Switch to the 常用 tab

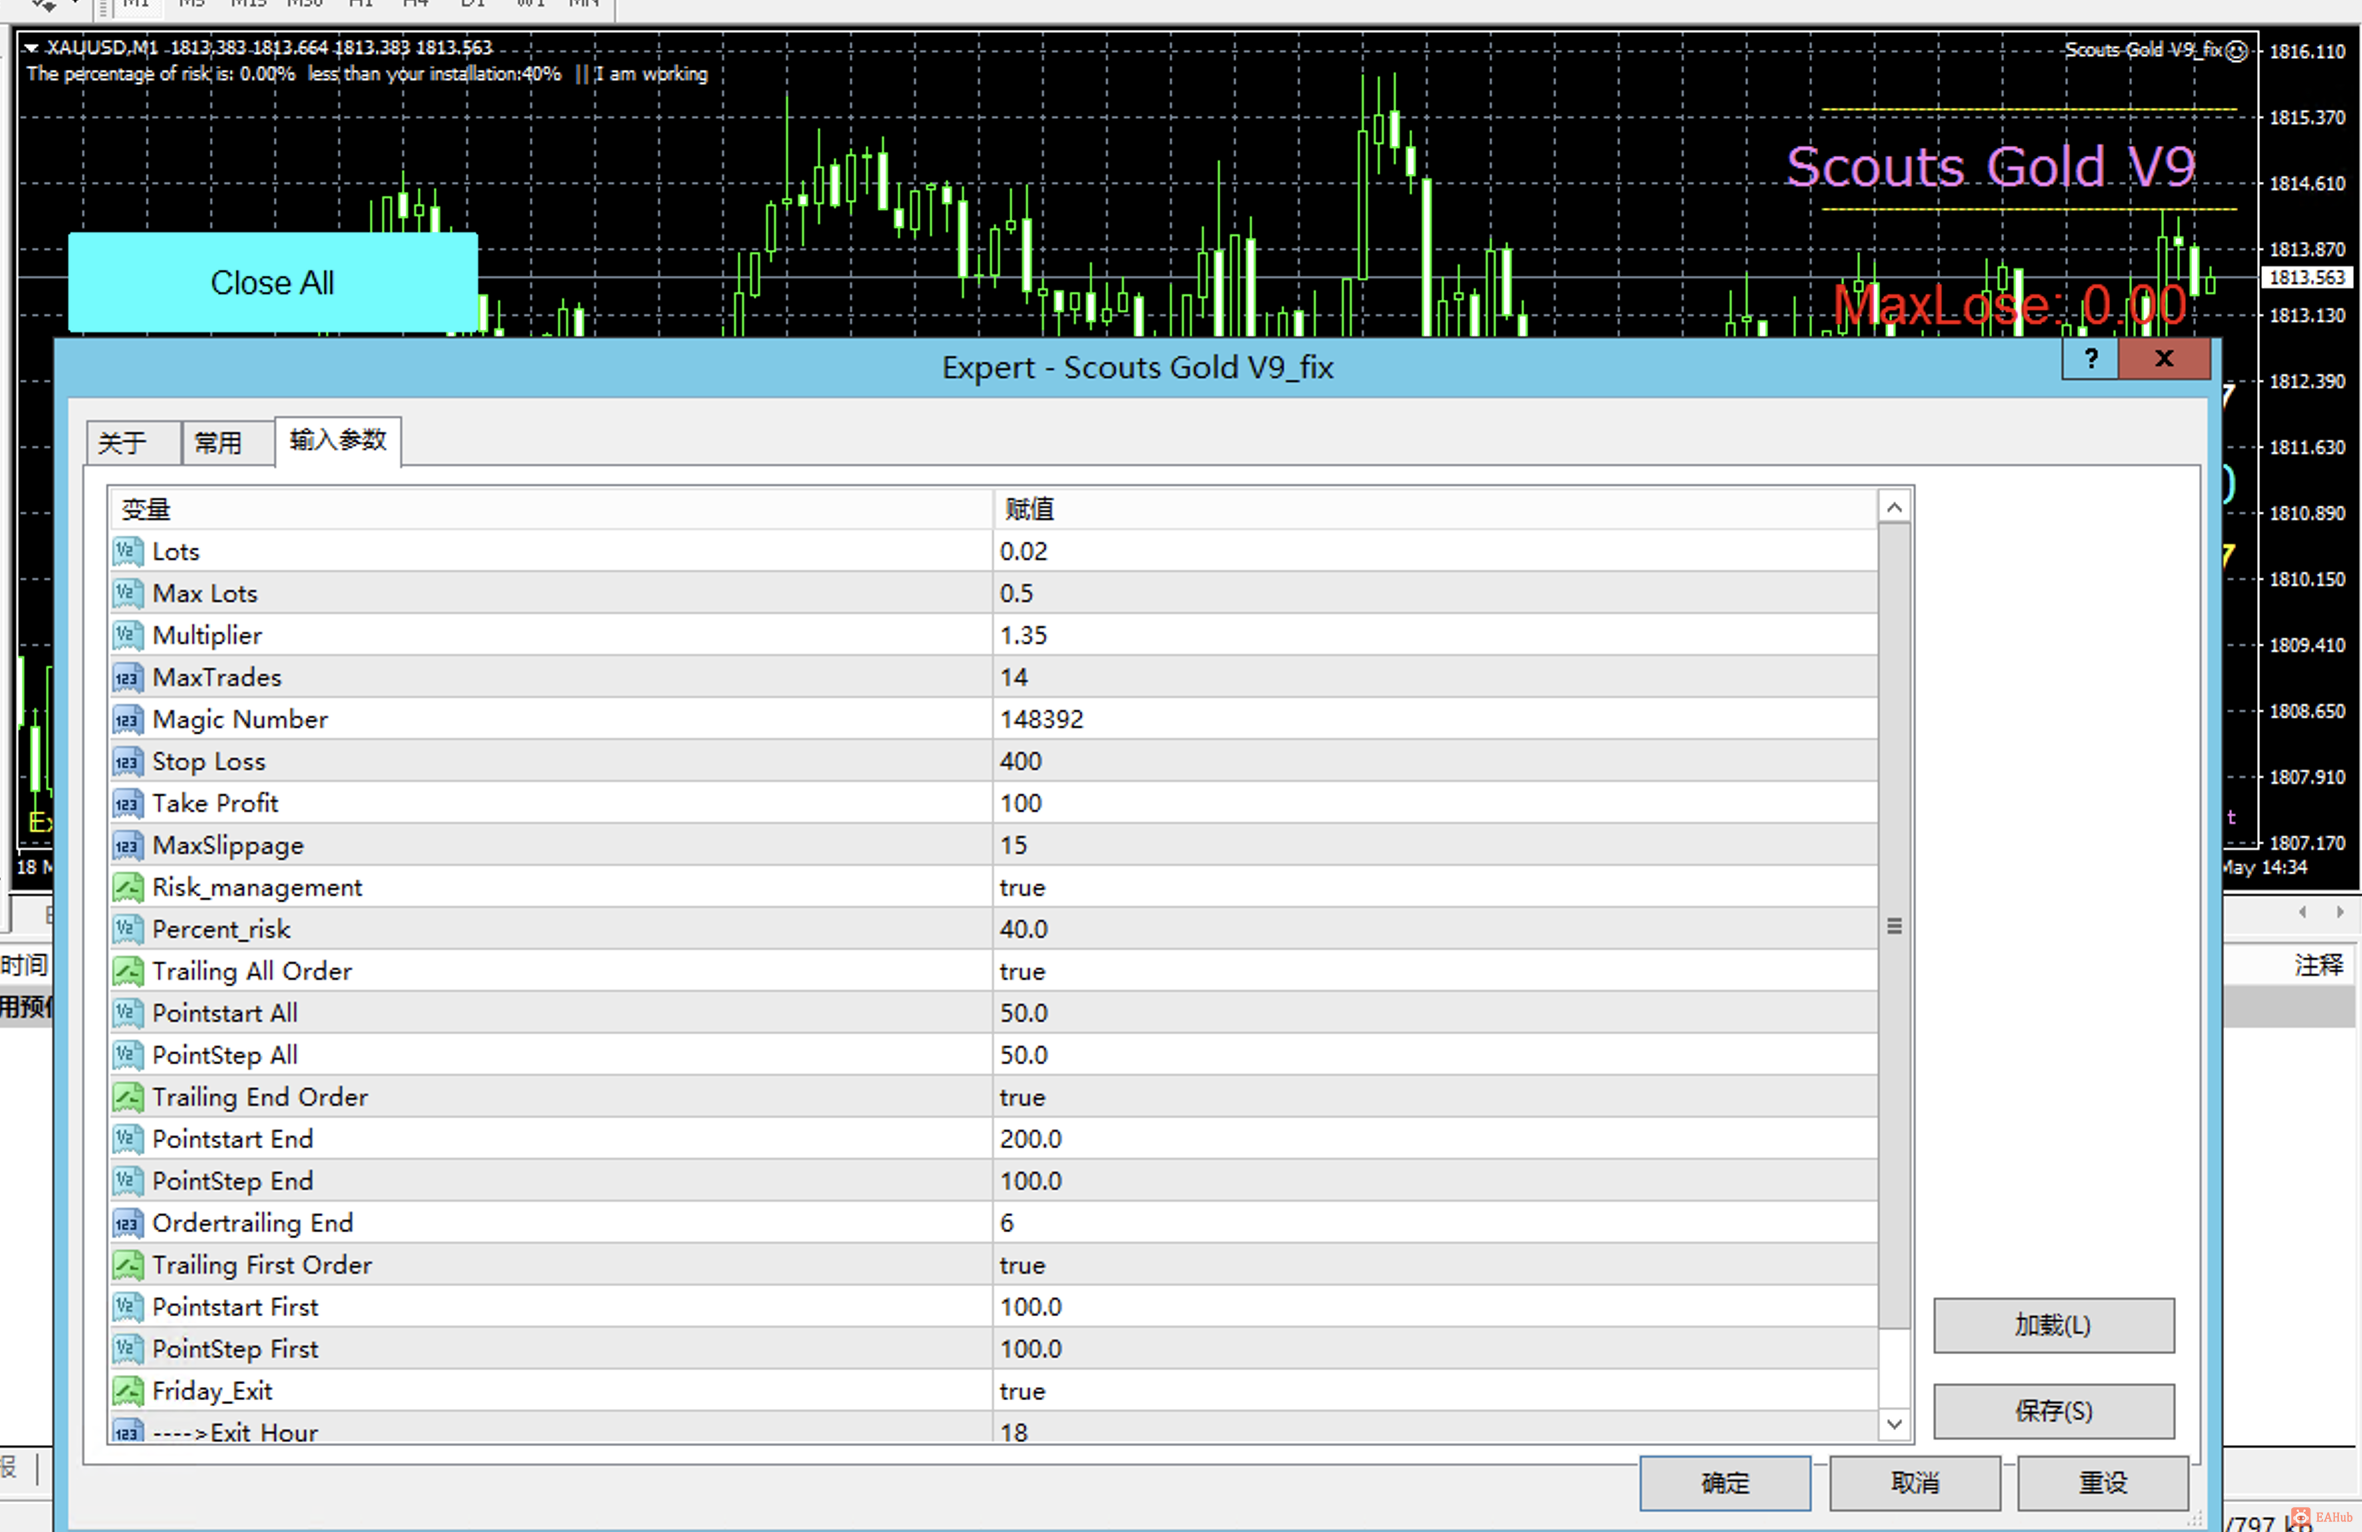(227, 443)
